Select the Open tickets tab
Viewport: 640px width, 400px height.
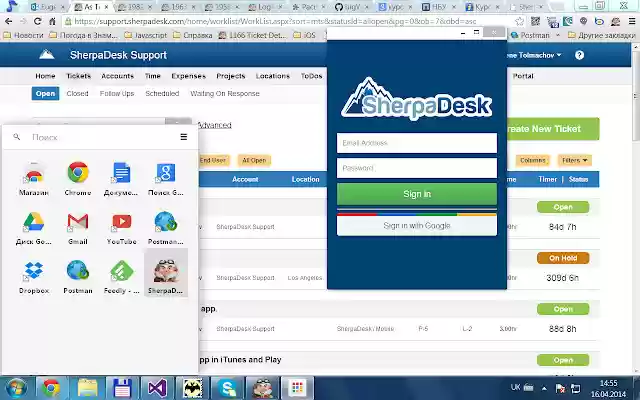click(45, 93)
